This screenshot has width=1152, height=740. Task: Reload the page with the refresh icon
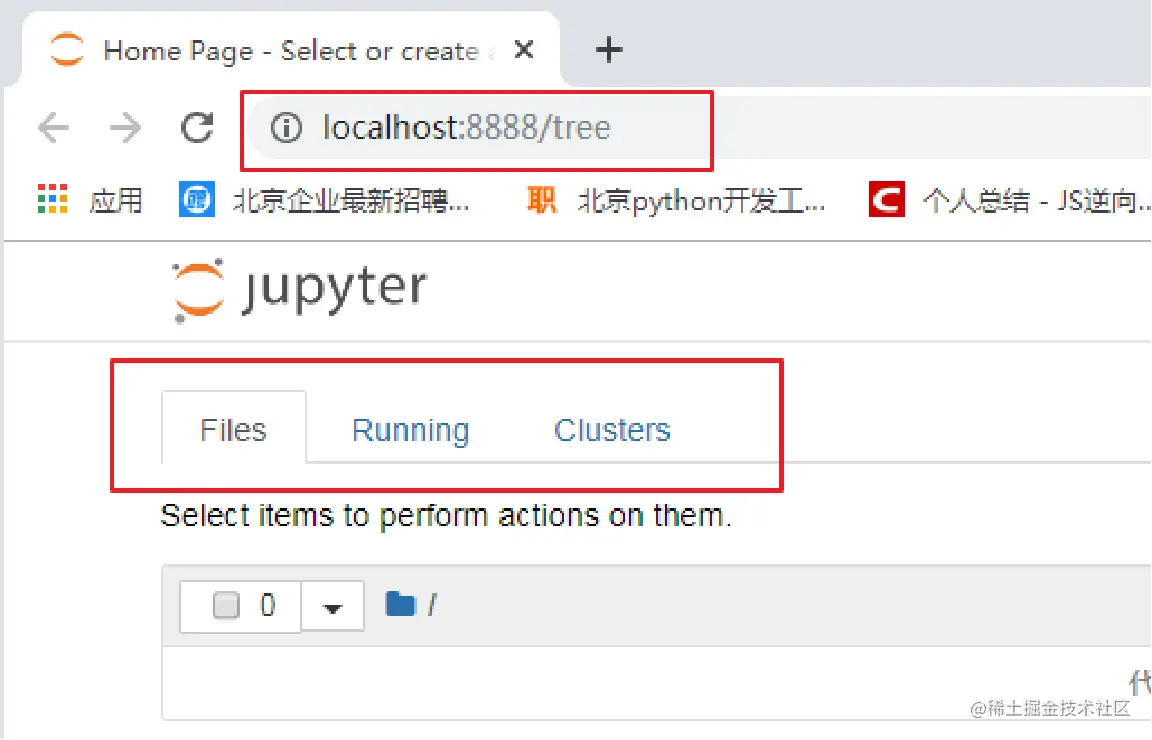tap(197, 127)
